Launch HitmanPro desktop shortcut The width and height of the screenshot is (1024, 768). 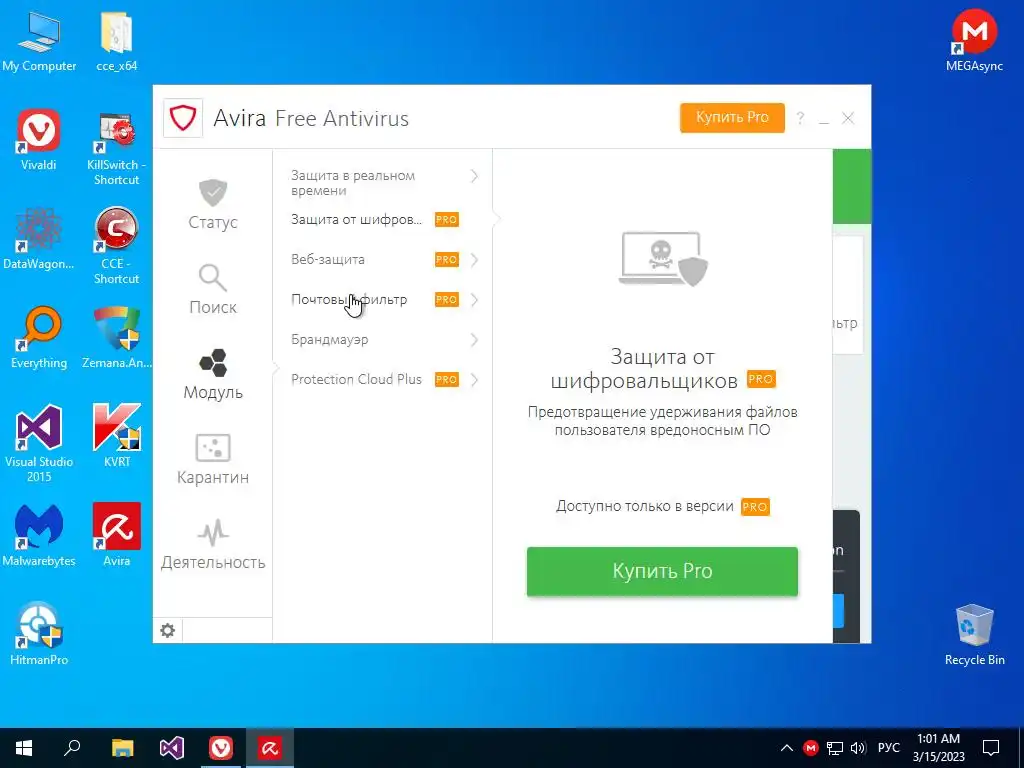pyautogui.click(x=39, y=634)
